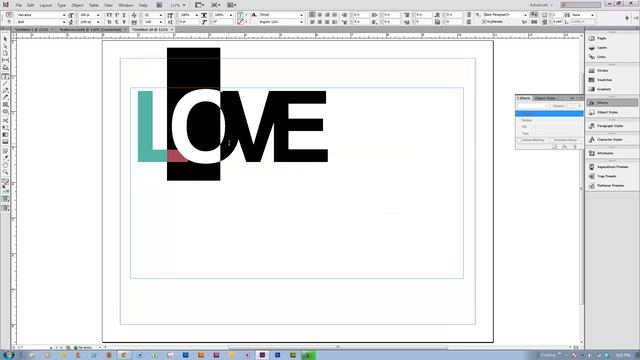Select the Type tool in toolbox

pyautogui.click(x=5, y=76)
